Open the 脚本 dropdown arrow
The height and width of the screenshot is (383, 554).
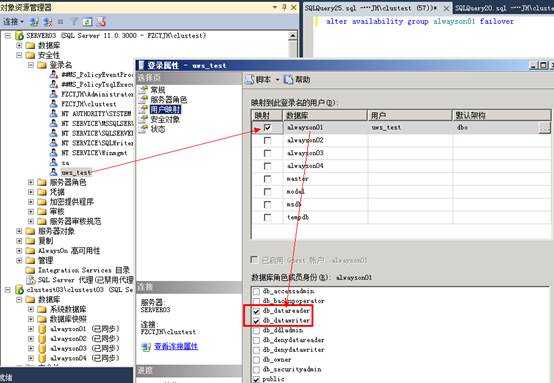click(x=277, y=80)
